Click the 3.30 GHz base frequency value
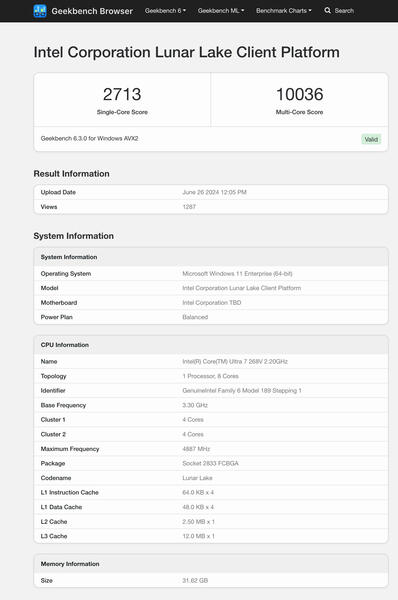 pyautogui.click(x=195, y=405)
